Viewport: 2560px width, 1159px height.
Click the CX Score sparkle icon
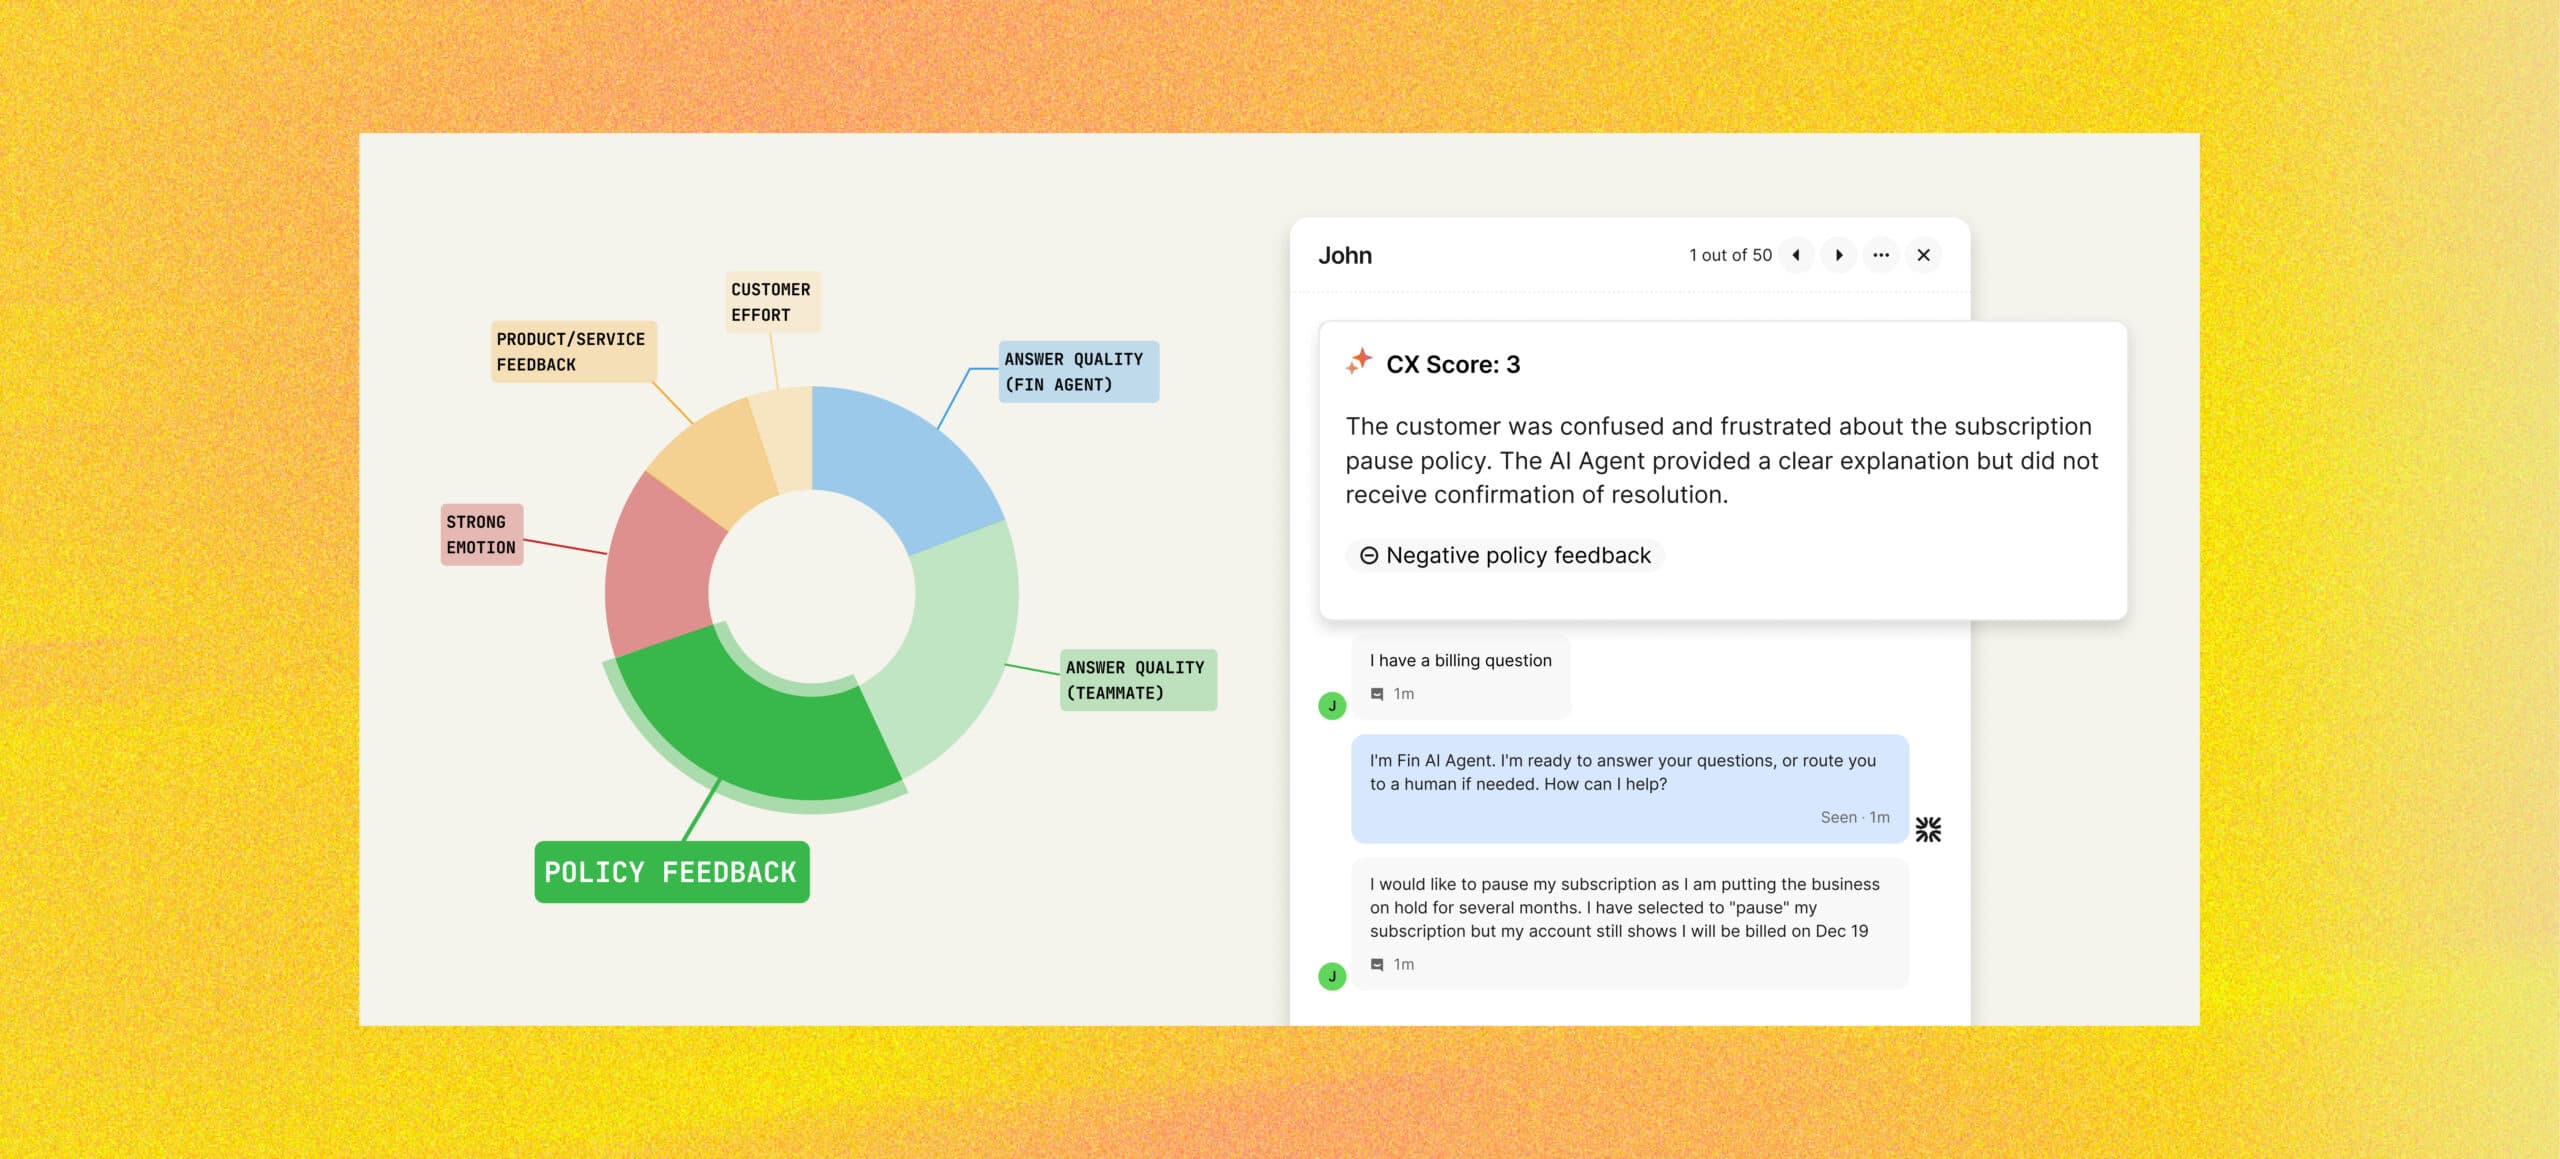1359,362
